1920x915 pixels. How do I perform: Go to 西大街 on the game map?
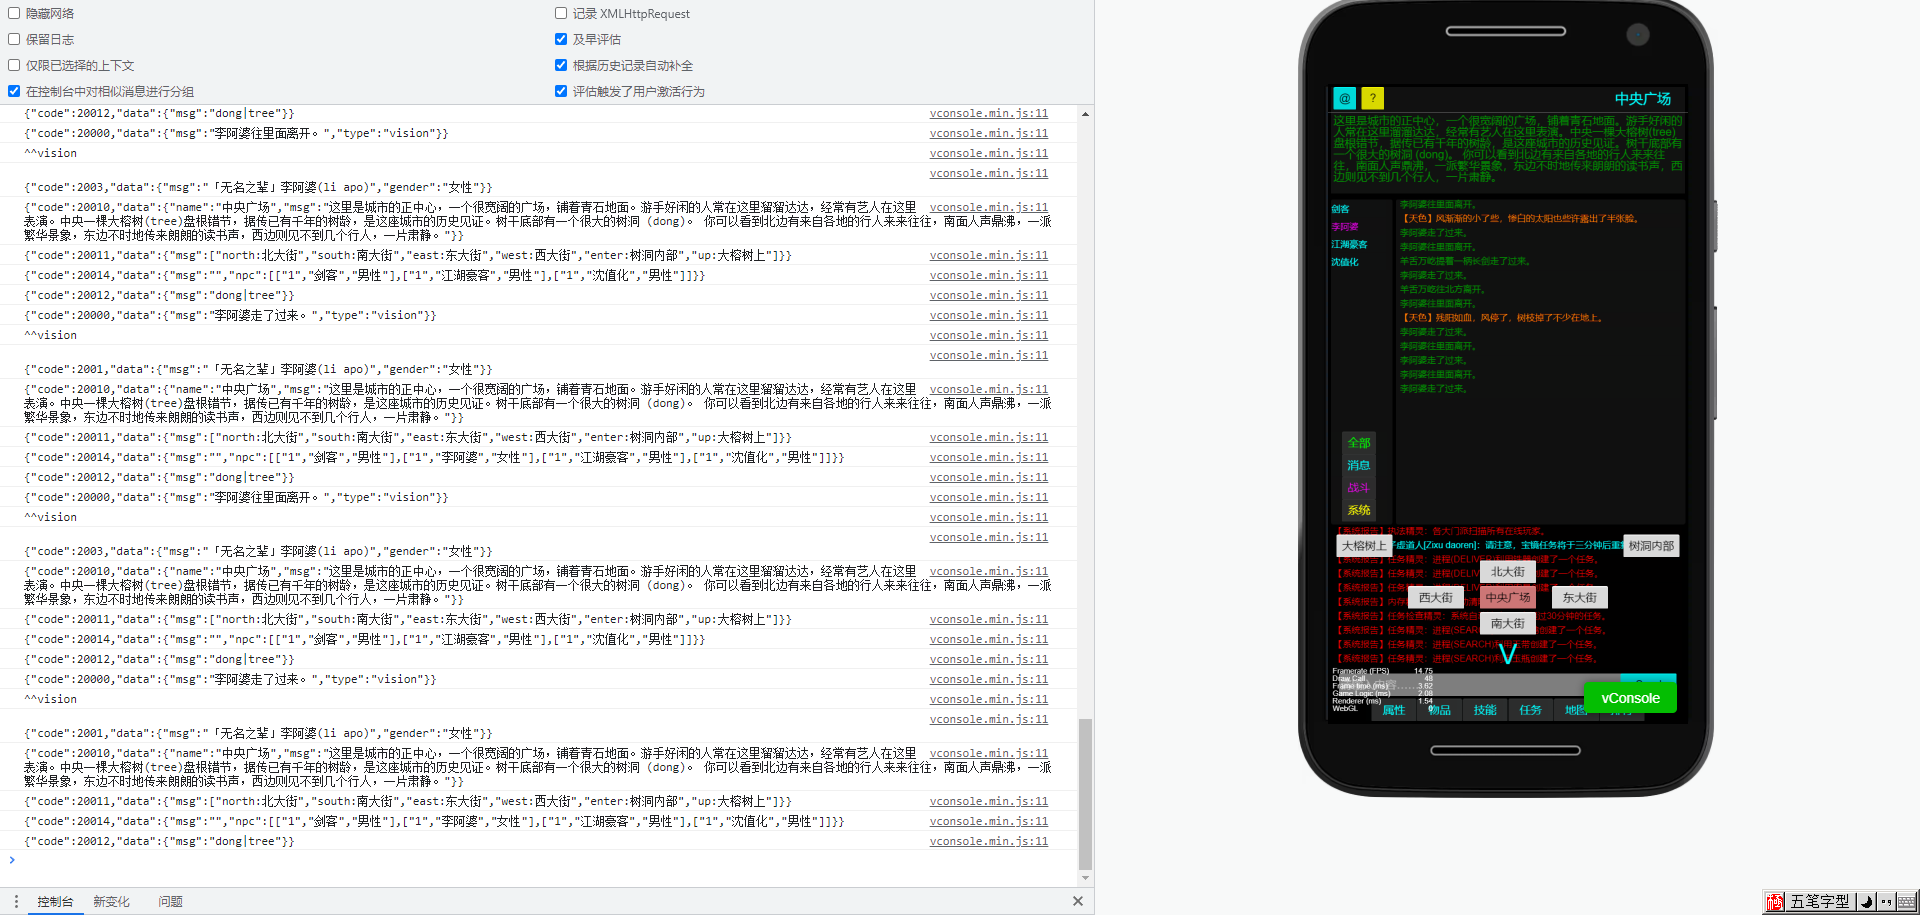click(1436, 597)
